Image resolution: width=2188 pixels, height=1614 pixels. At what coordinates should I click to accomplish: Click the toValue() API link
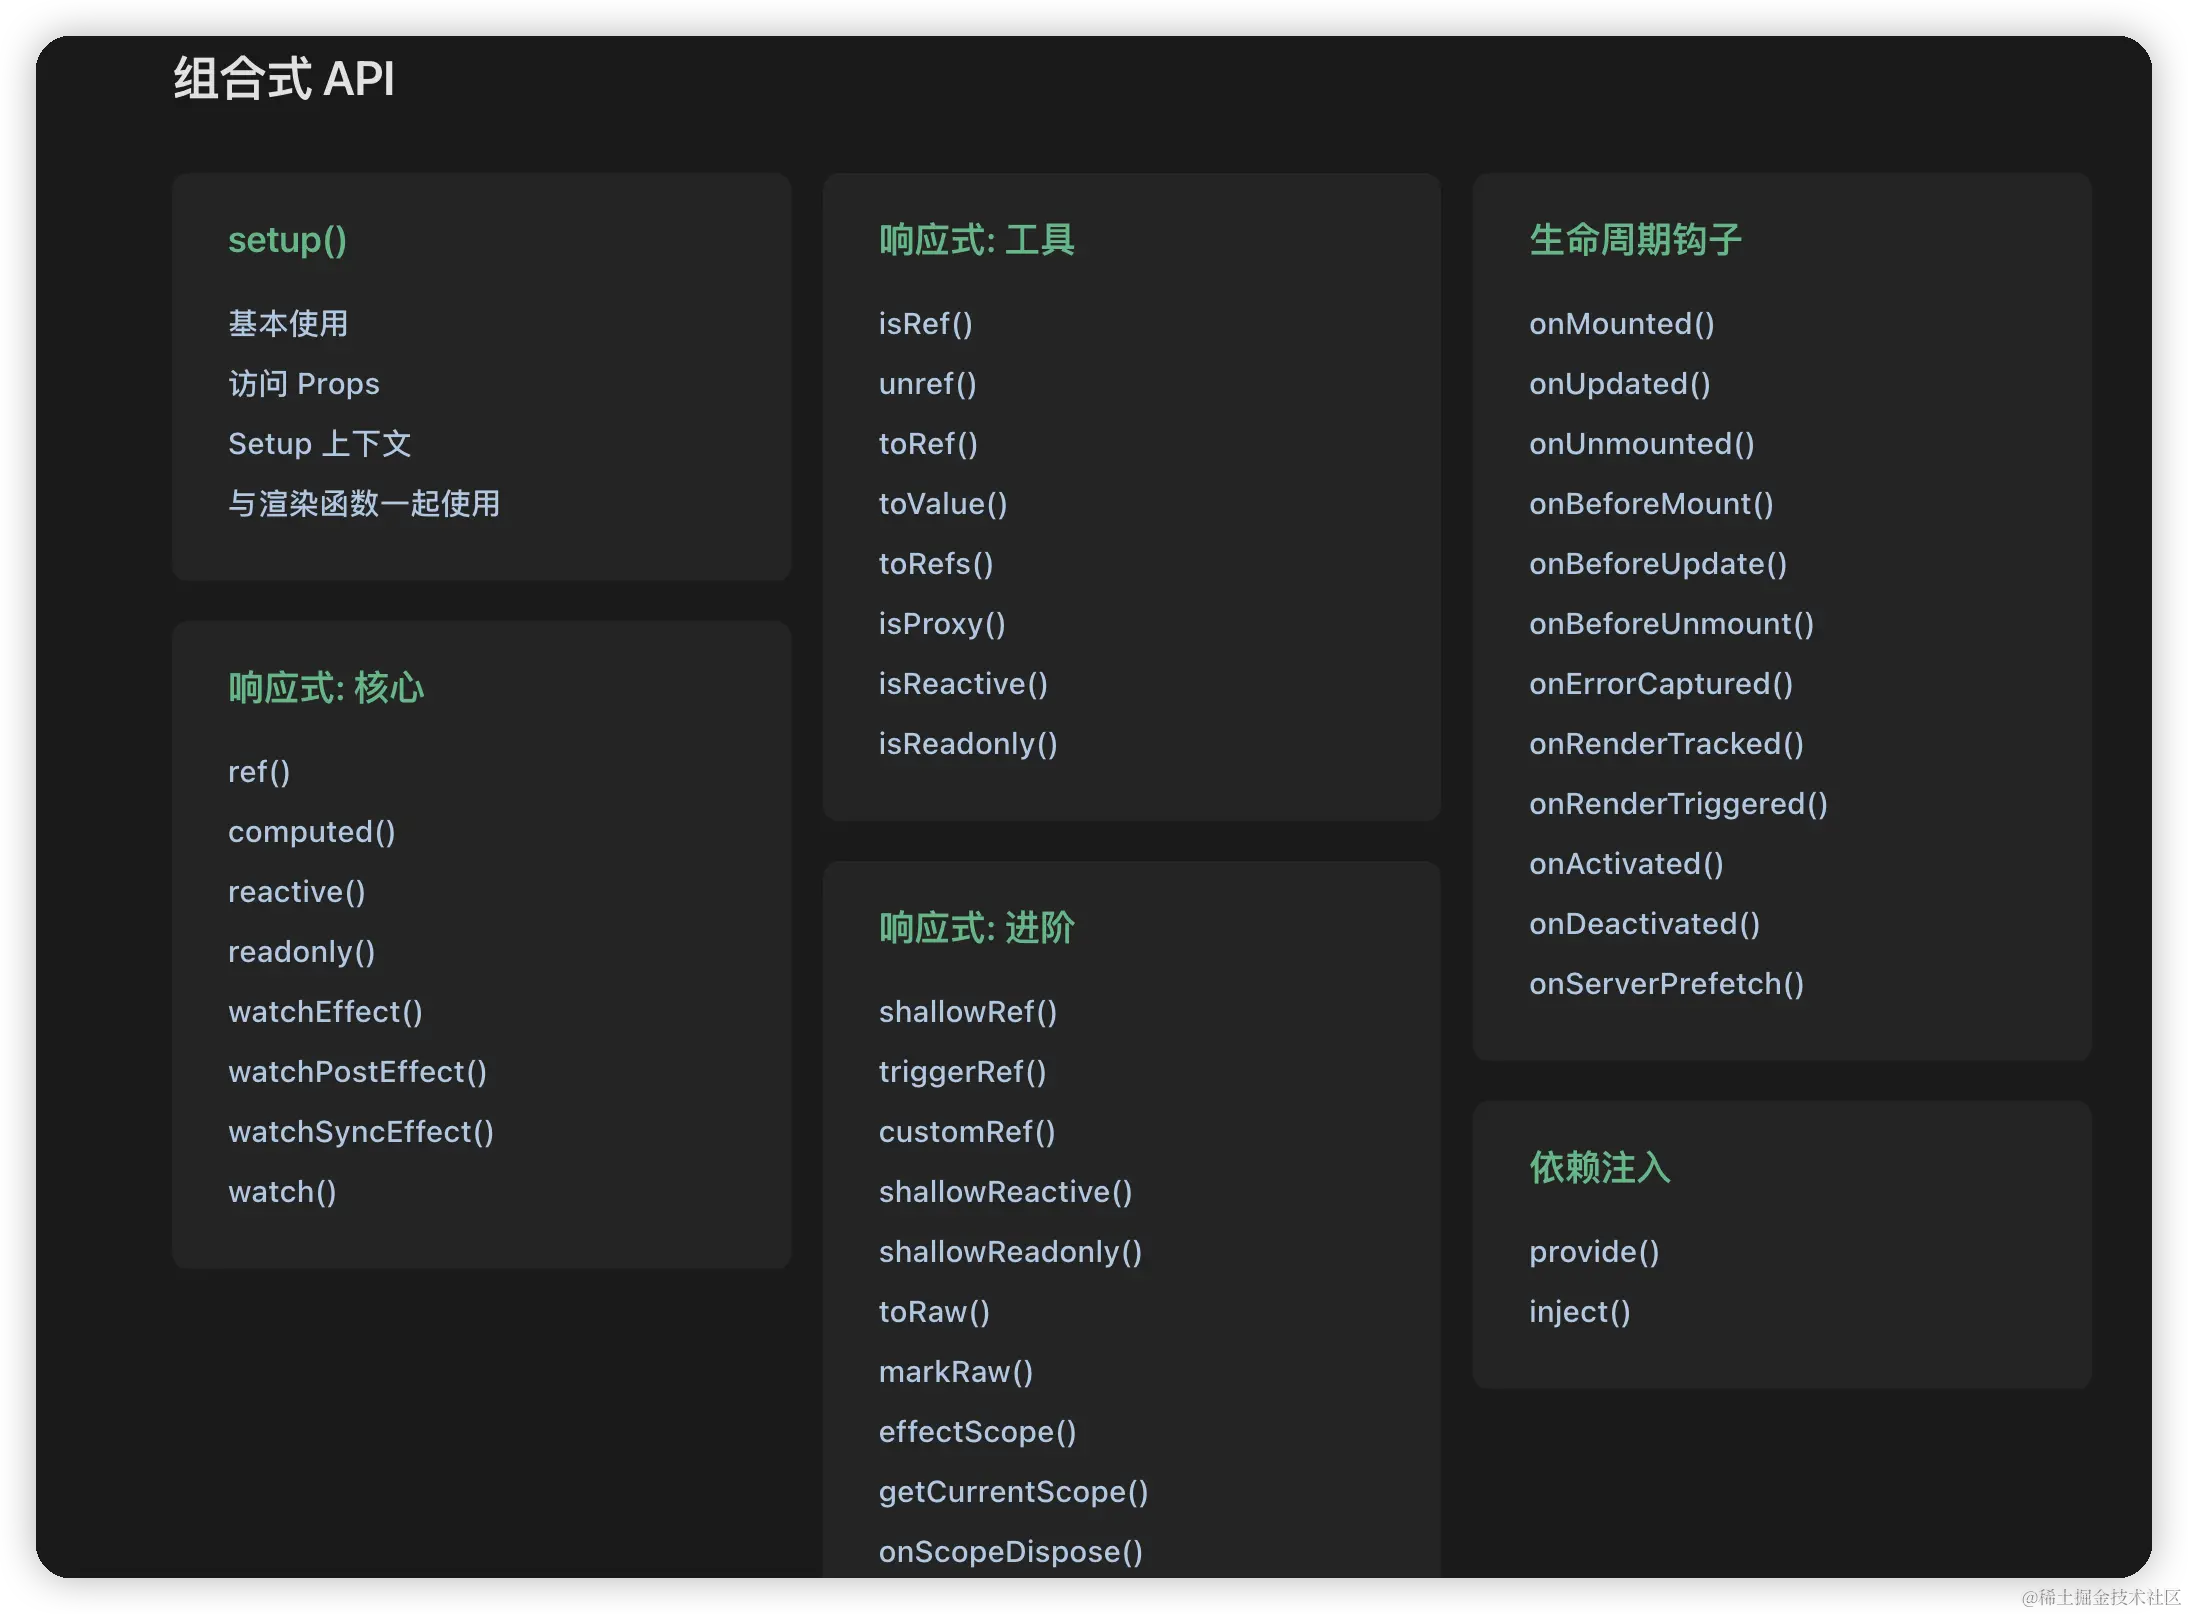tap(942, 503)
